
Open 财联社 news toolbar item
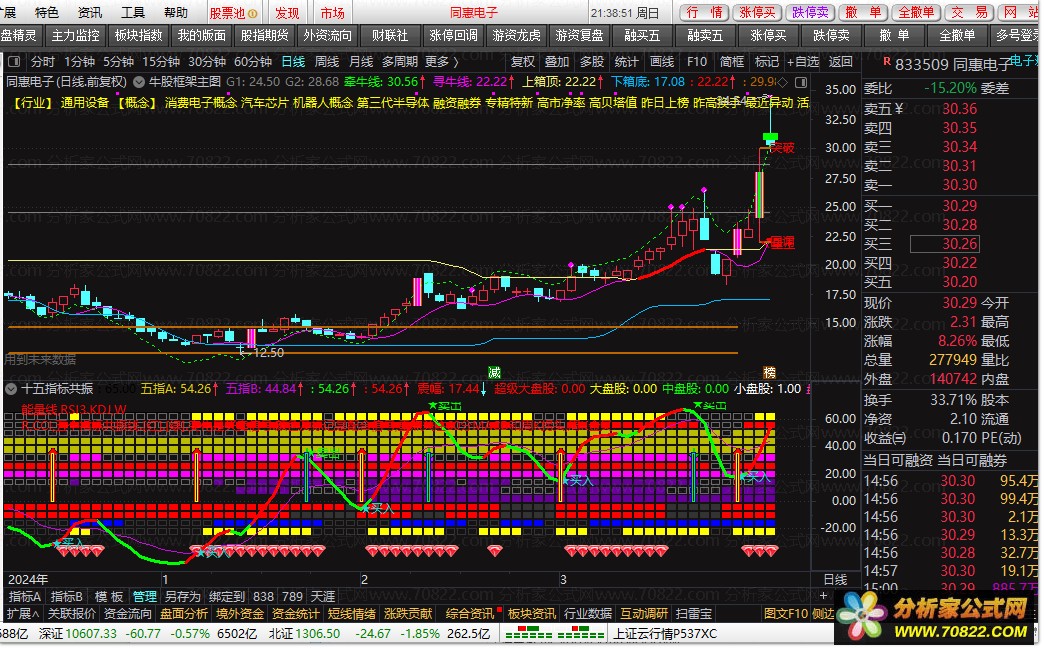(x=390, y=35)
